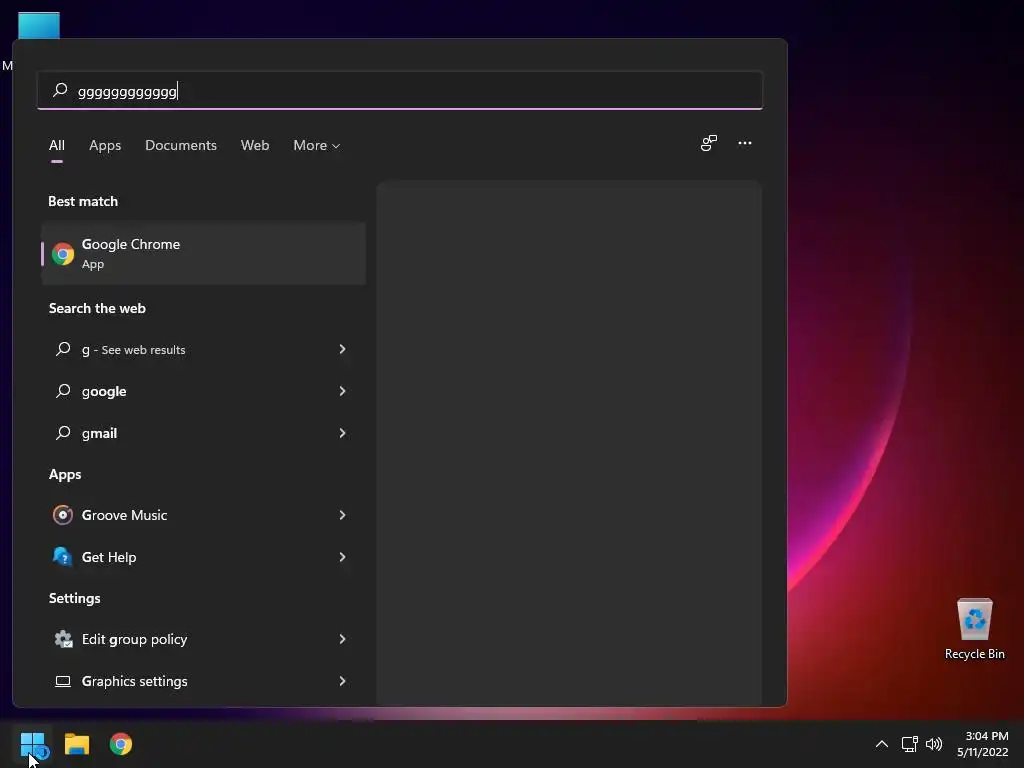Click 'g - See web results' text
Image resolution: width=1024 pixels, height=768 pixels.
133,350
